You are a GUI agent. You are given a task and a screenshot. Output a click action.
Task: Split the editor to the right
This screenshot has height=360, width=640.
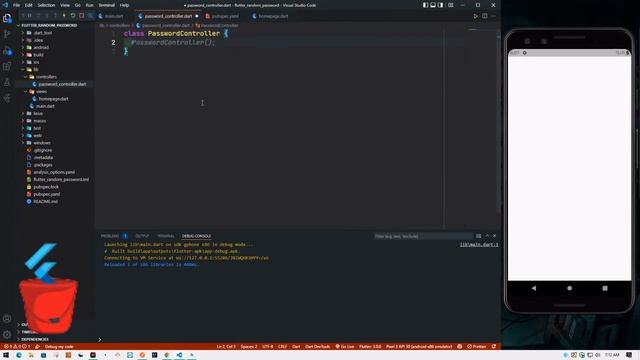484,16
